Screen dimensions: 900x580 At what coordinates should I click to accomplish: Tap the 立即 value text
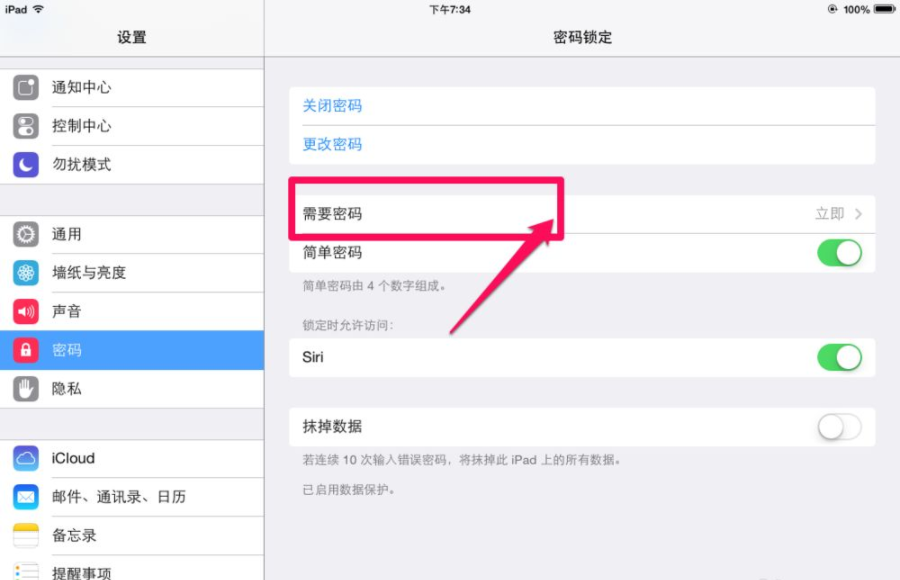click(829, 214)
